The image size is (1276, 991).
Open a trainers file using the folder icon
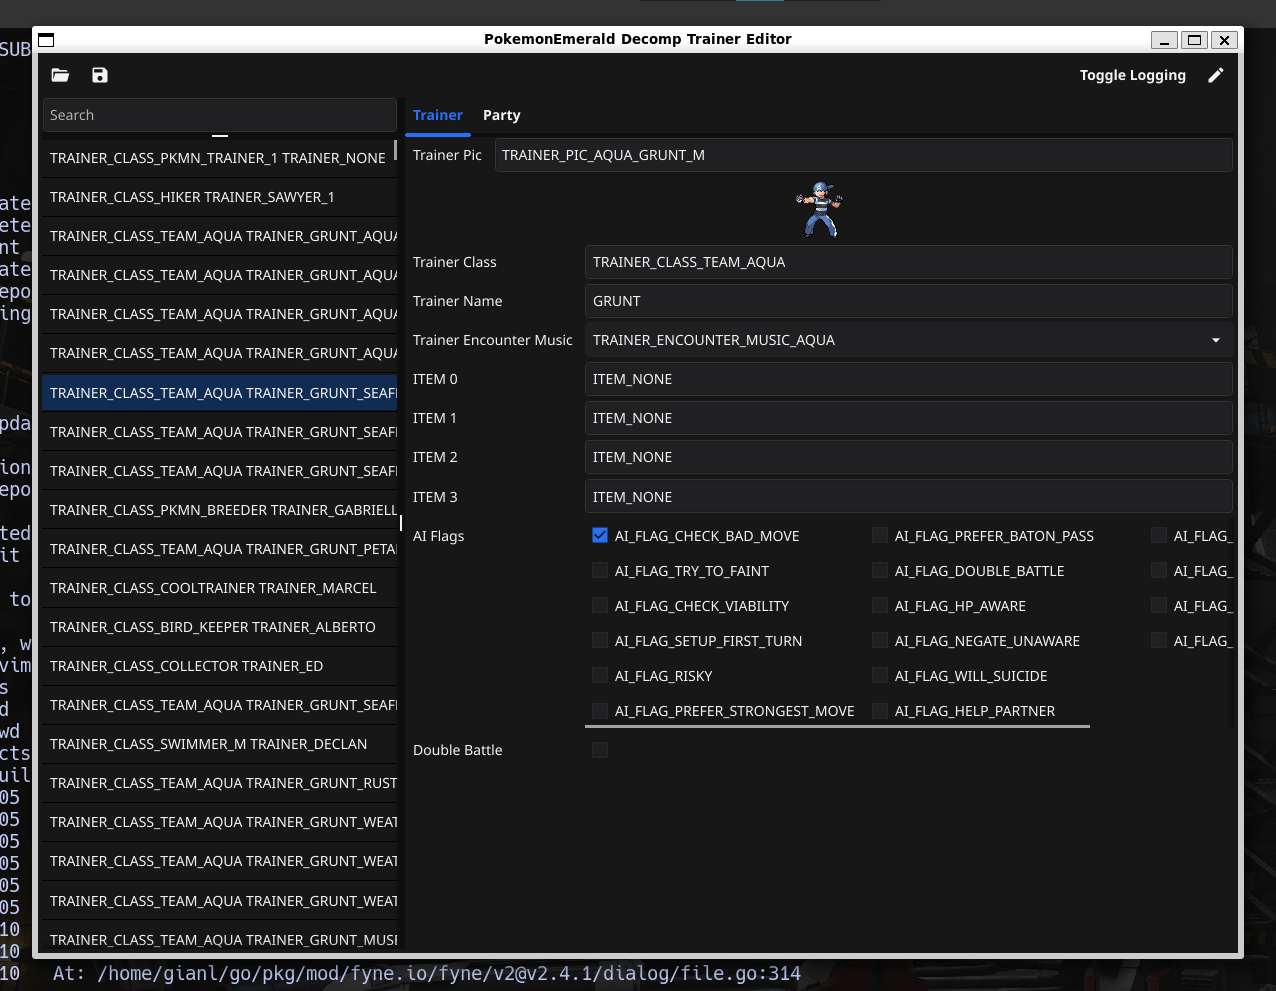pyautogui.click(x=60, y=75)
